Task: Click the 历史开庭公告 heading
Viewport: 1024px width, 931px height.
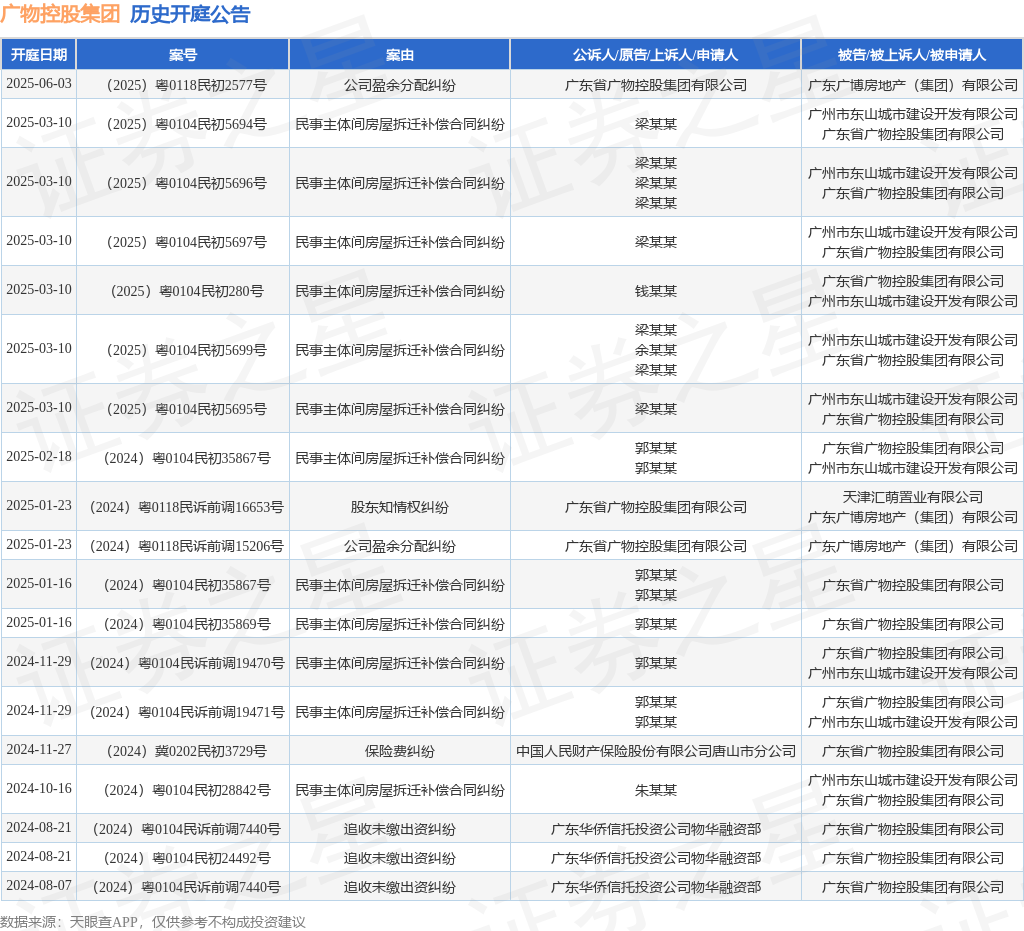Action: [190, 14]
